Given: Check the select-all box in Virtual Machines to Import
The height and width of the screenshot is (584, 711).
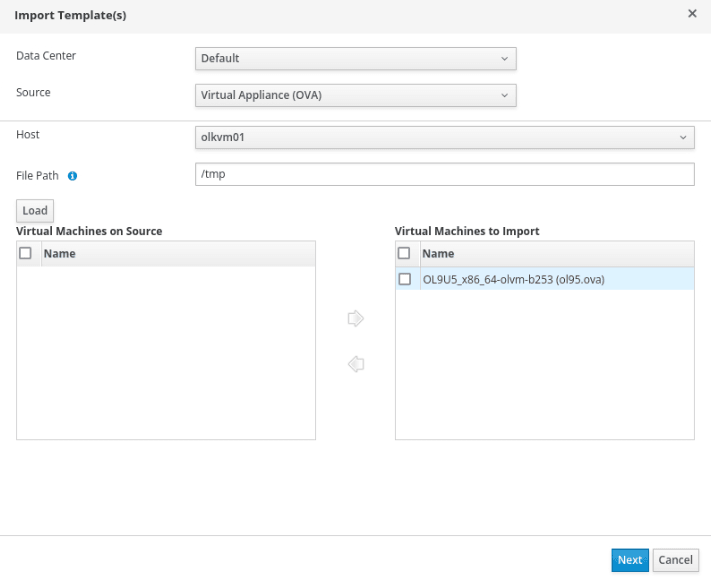Looking at the screenshot, I should point(405,254).
